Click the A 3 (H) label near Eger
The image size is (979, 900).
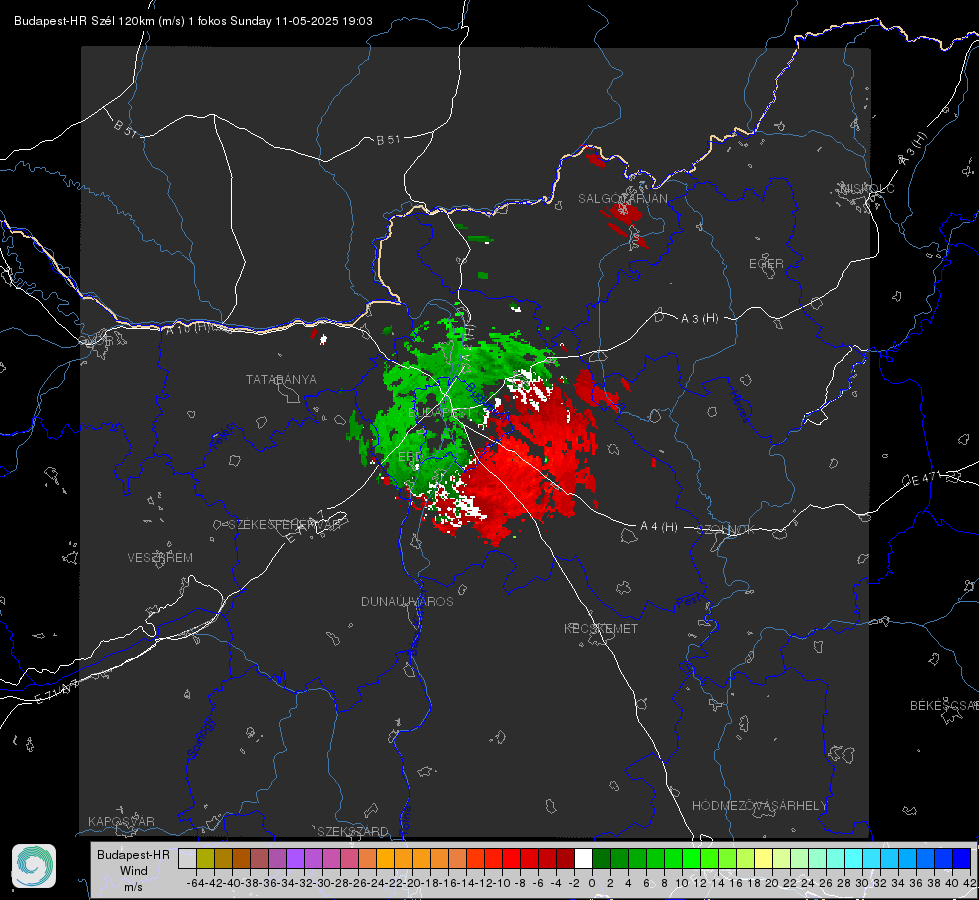pos(699,319)
